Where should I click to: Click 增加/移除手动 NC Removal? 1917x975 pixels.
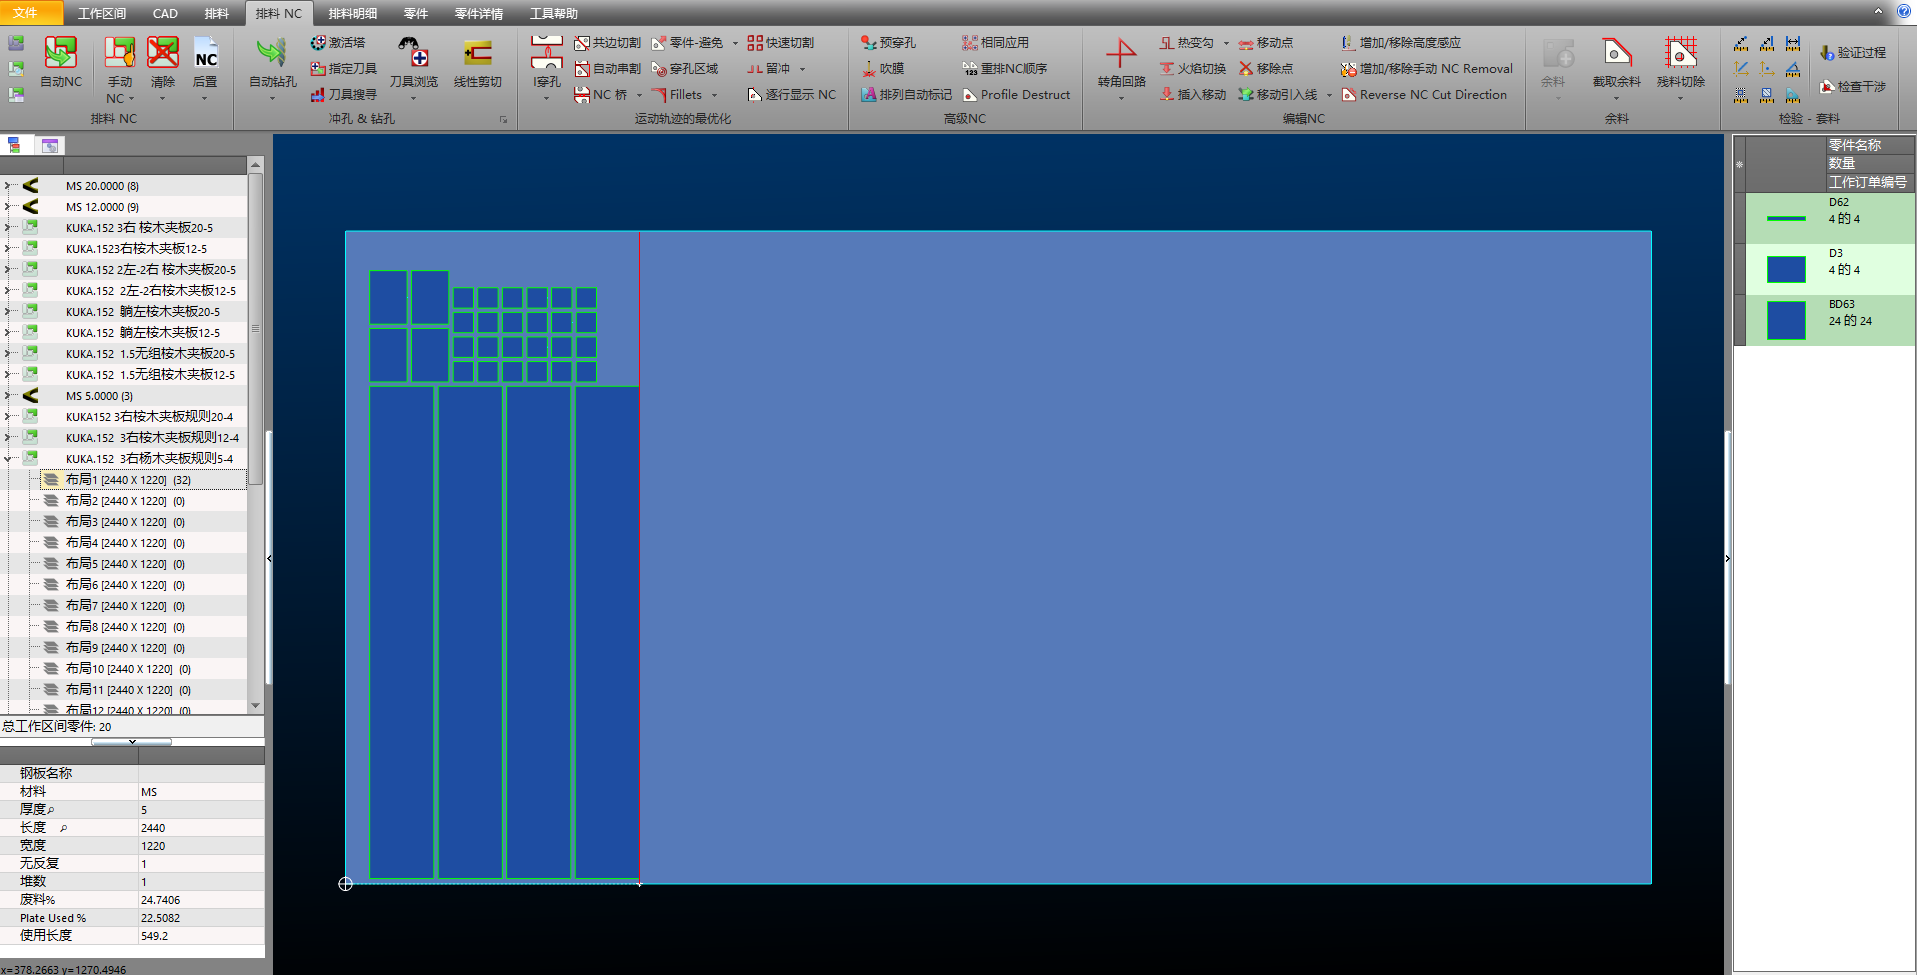coord(1427,69)
